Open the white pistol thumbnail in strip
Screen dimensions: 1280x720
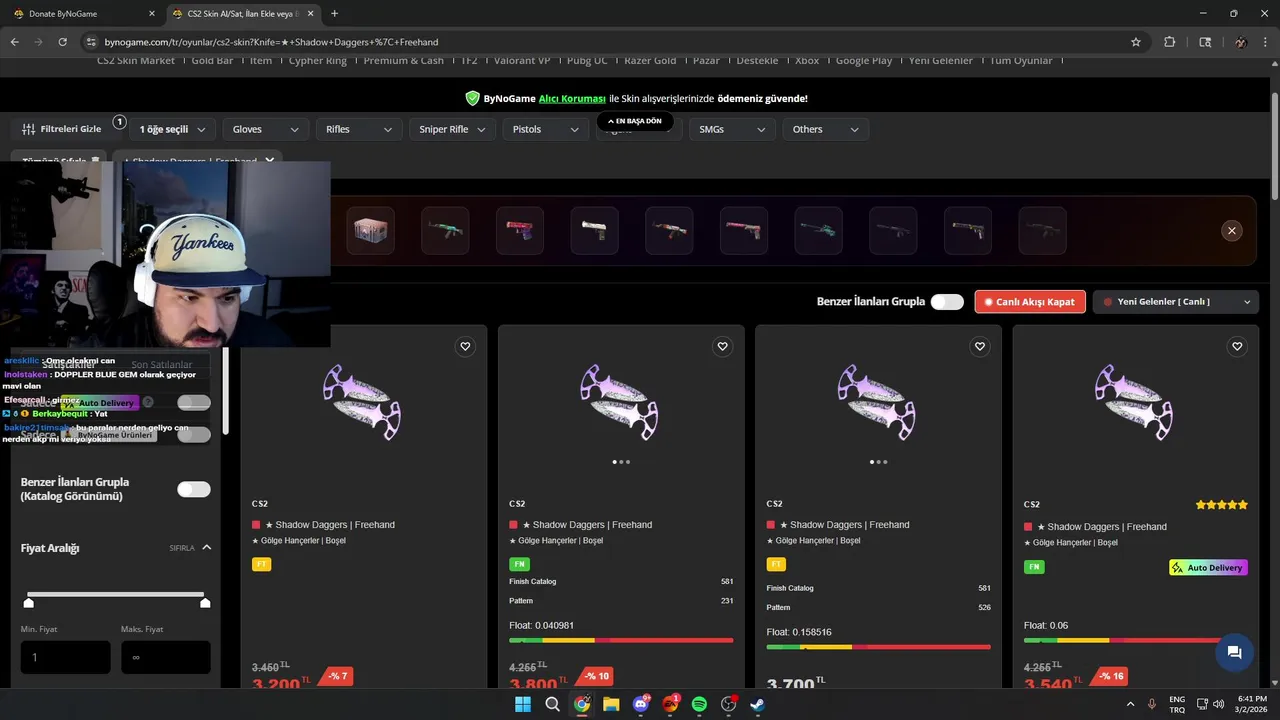point(594,230)
